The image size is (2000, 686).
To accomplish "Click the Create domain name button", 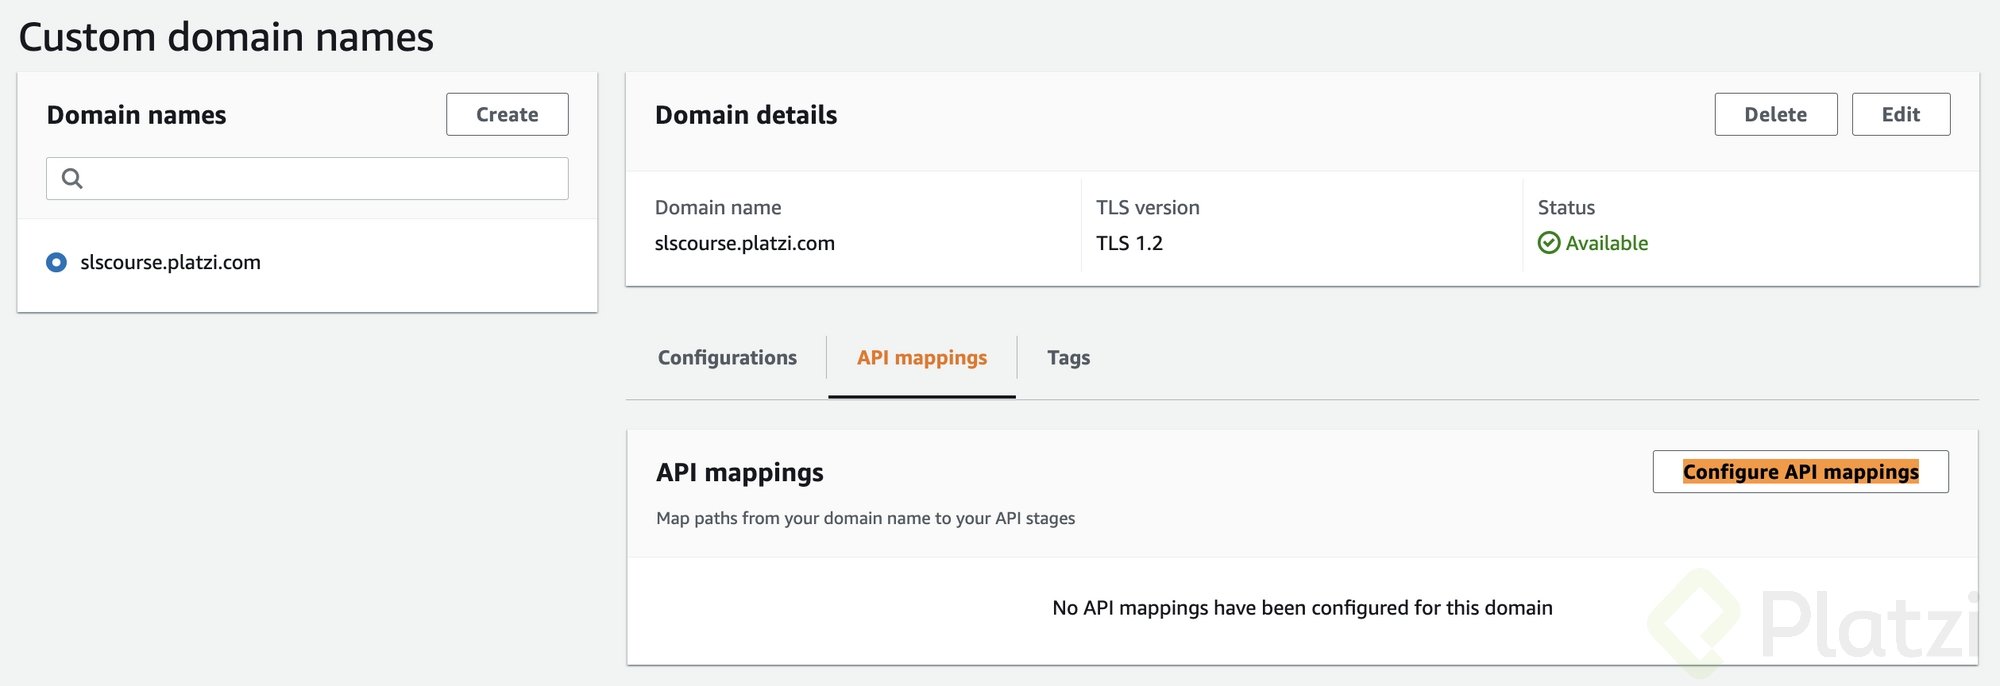I will tap(507, 114).
